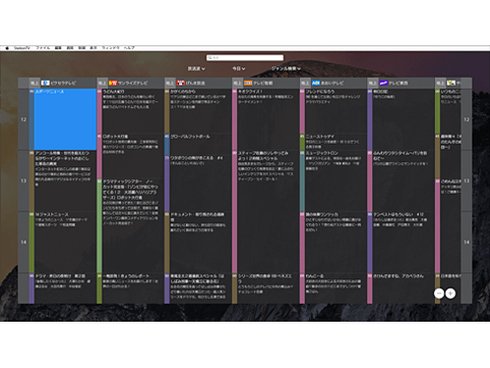490x368 pixels.
Task: Open the 今日 date dropdown
Action: click(x=239, y=69)
